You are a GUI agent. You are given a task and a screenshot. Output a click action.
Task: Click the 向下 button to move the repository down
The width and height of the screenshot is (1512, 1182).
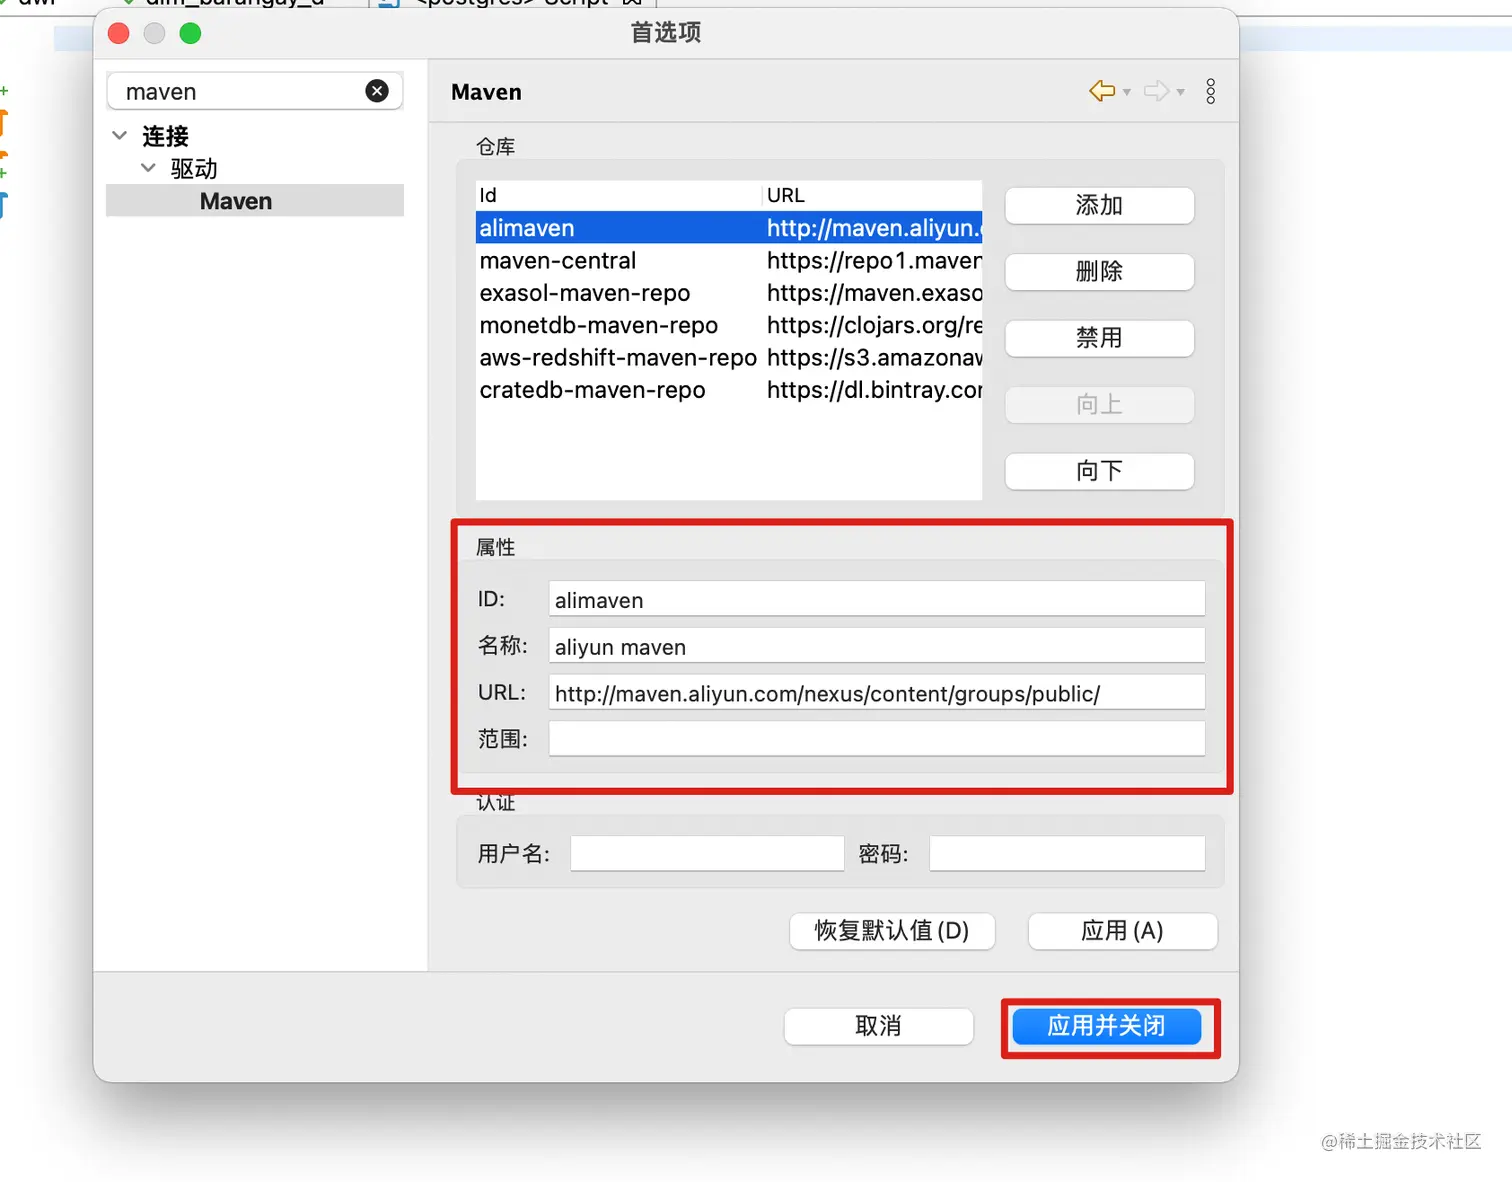1099,471
